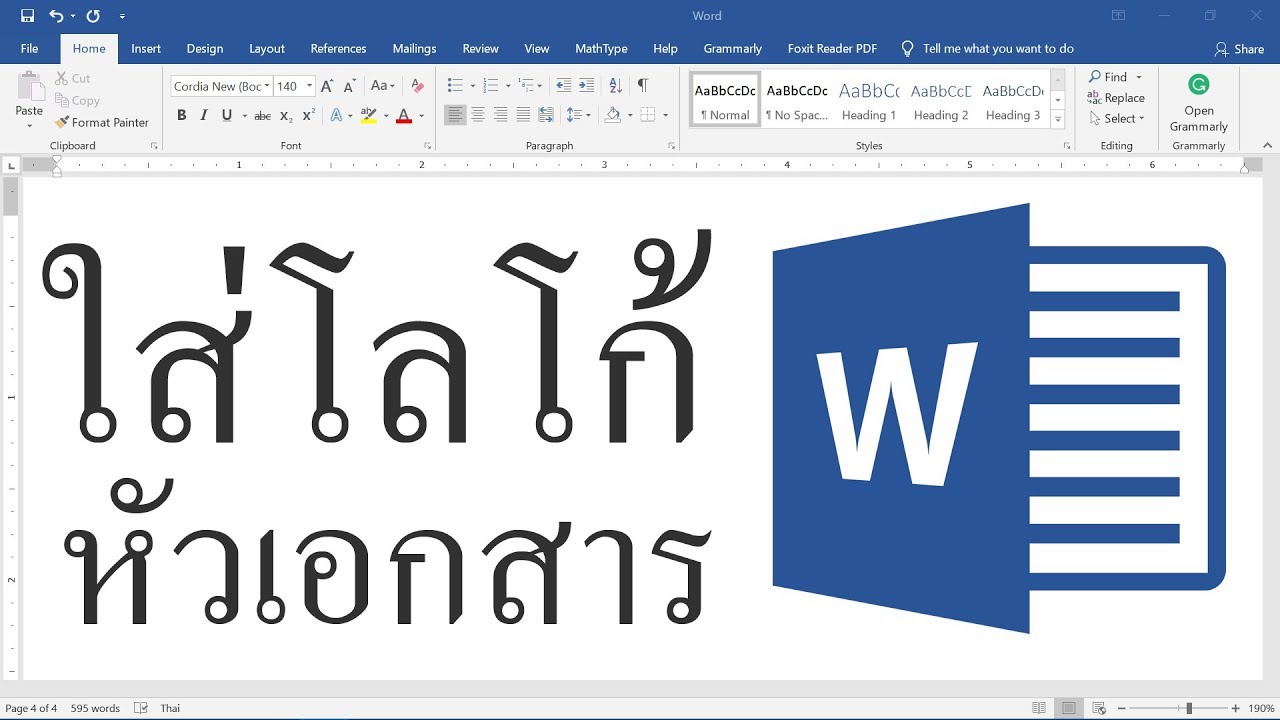
Task: Open Grammarly from the ribbon
Action: pos(1199,102)
